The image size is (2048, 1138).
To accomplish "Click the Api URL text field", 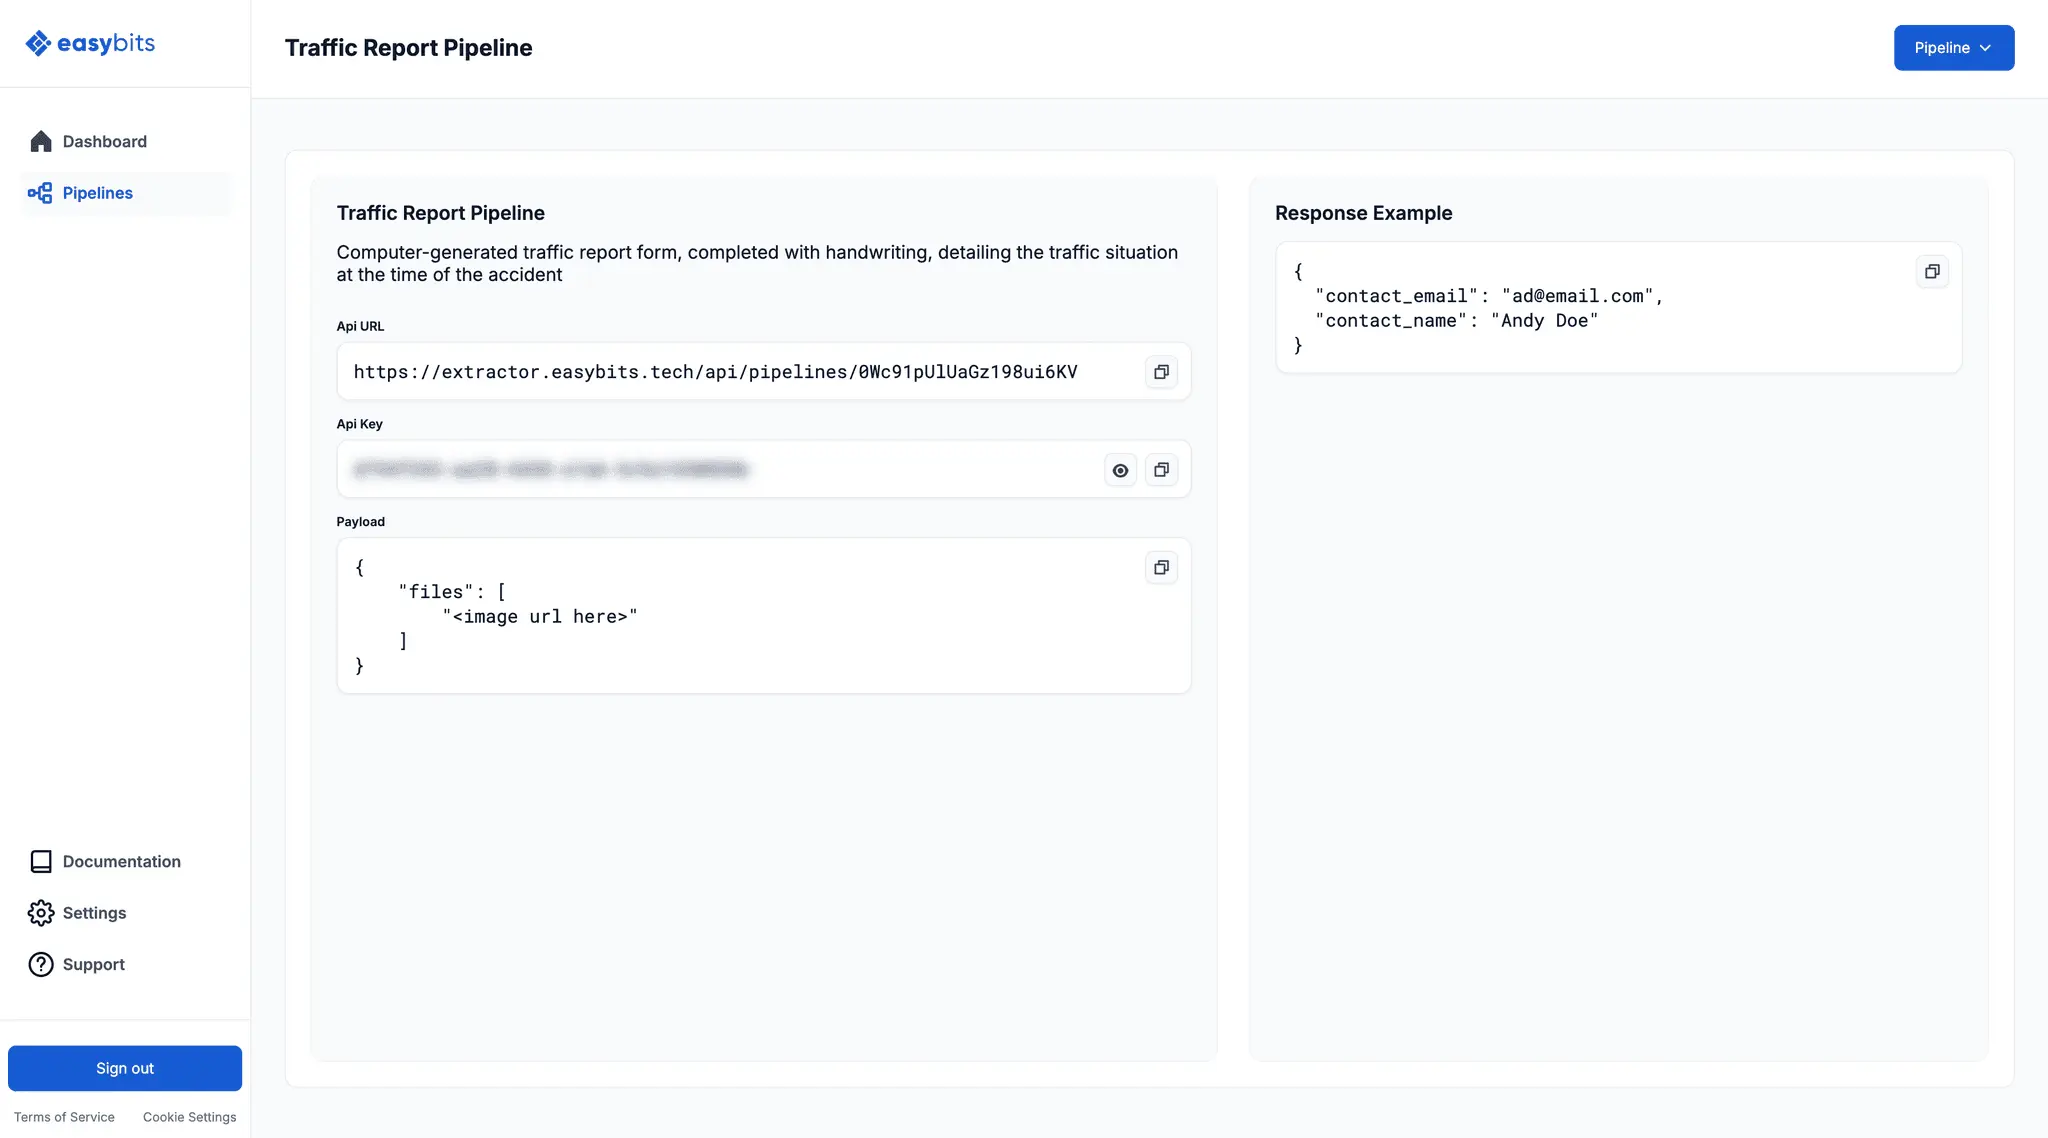I will tap(764, 372).
